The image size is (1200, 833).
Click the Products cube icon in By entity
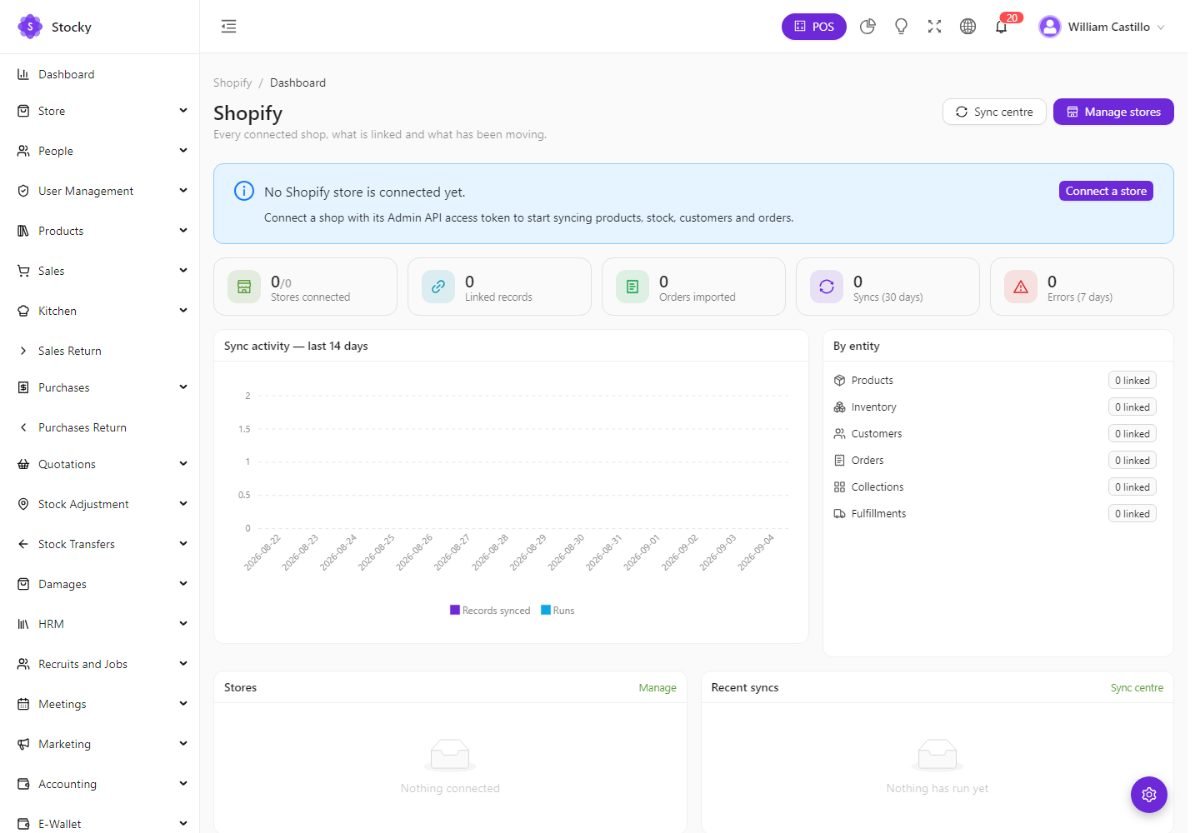[x=839, y=380]
